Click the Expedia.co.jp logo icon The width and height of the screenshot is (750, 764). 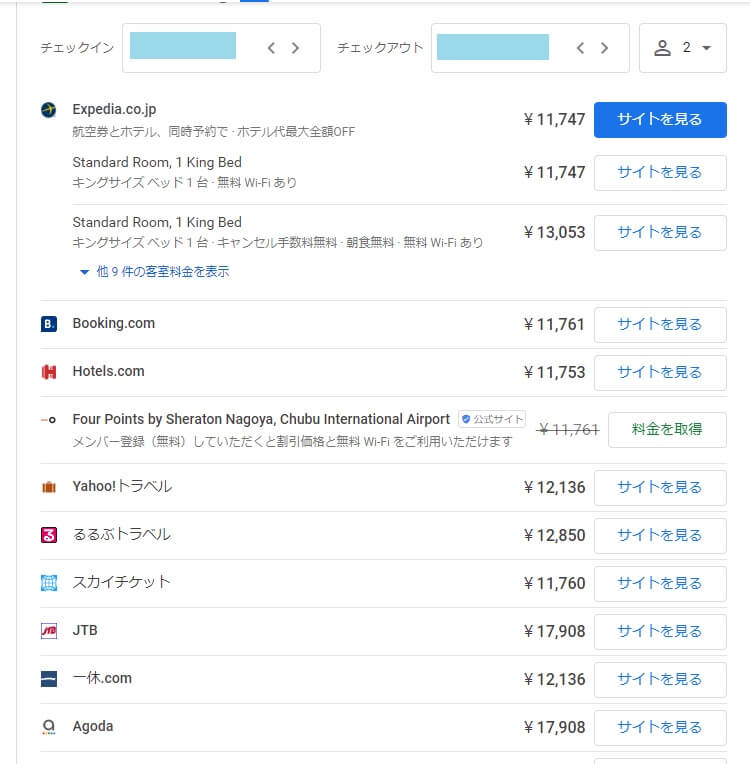49,110
